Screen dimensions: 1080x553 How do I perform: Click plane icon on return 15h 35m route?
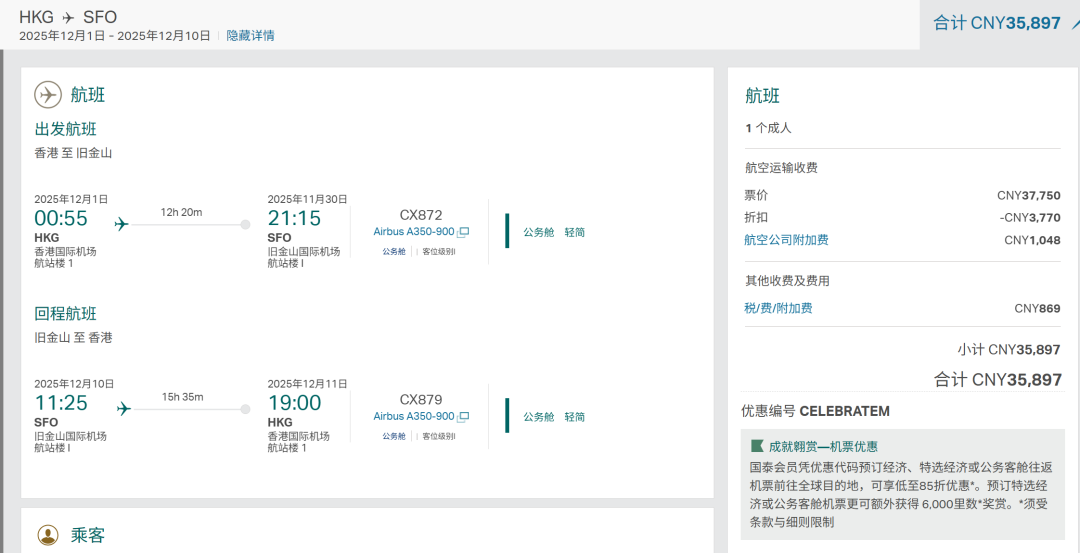click(x=124, y=408)
